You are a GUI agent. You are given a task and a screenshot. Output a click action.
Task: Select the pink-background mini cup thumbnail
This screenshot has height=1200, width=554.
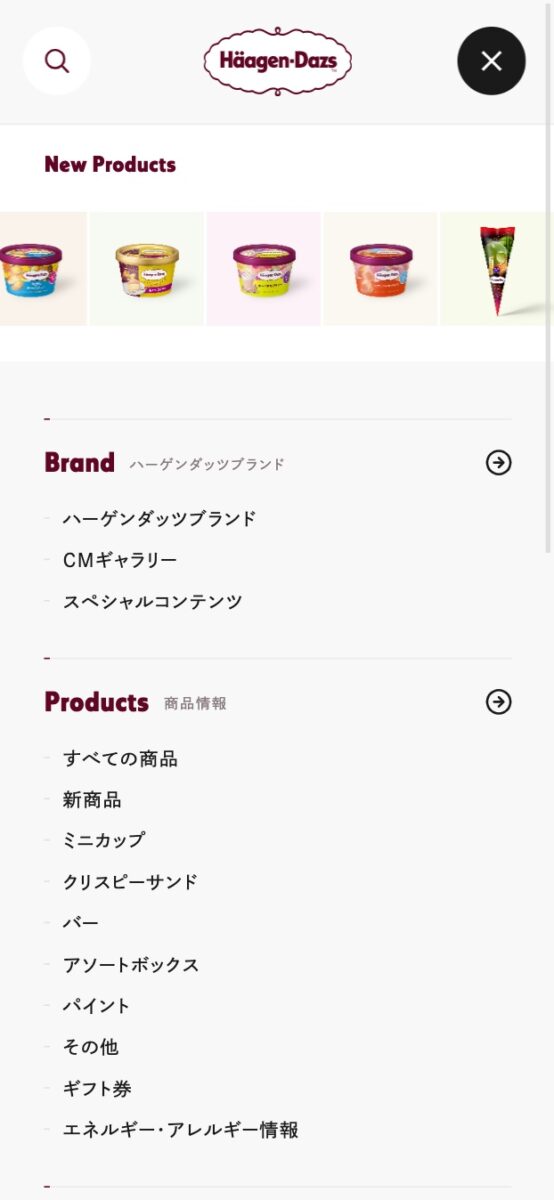pos(264,268)
